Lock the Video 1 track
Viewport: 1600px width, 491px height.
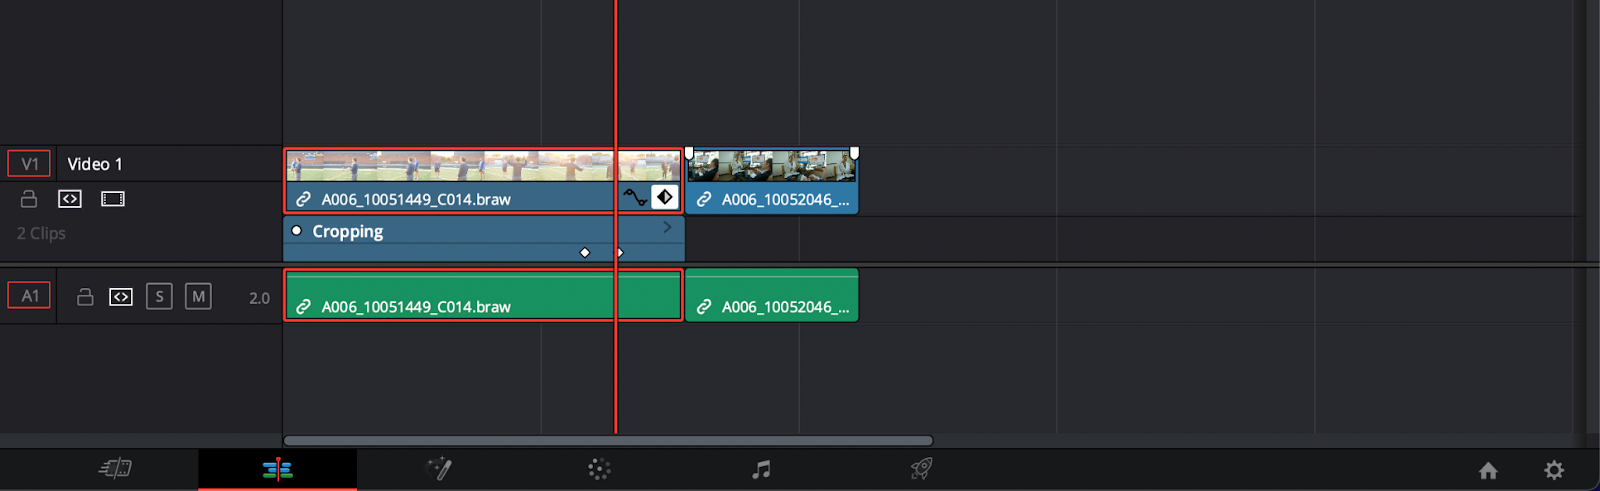pos(29,199)
